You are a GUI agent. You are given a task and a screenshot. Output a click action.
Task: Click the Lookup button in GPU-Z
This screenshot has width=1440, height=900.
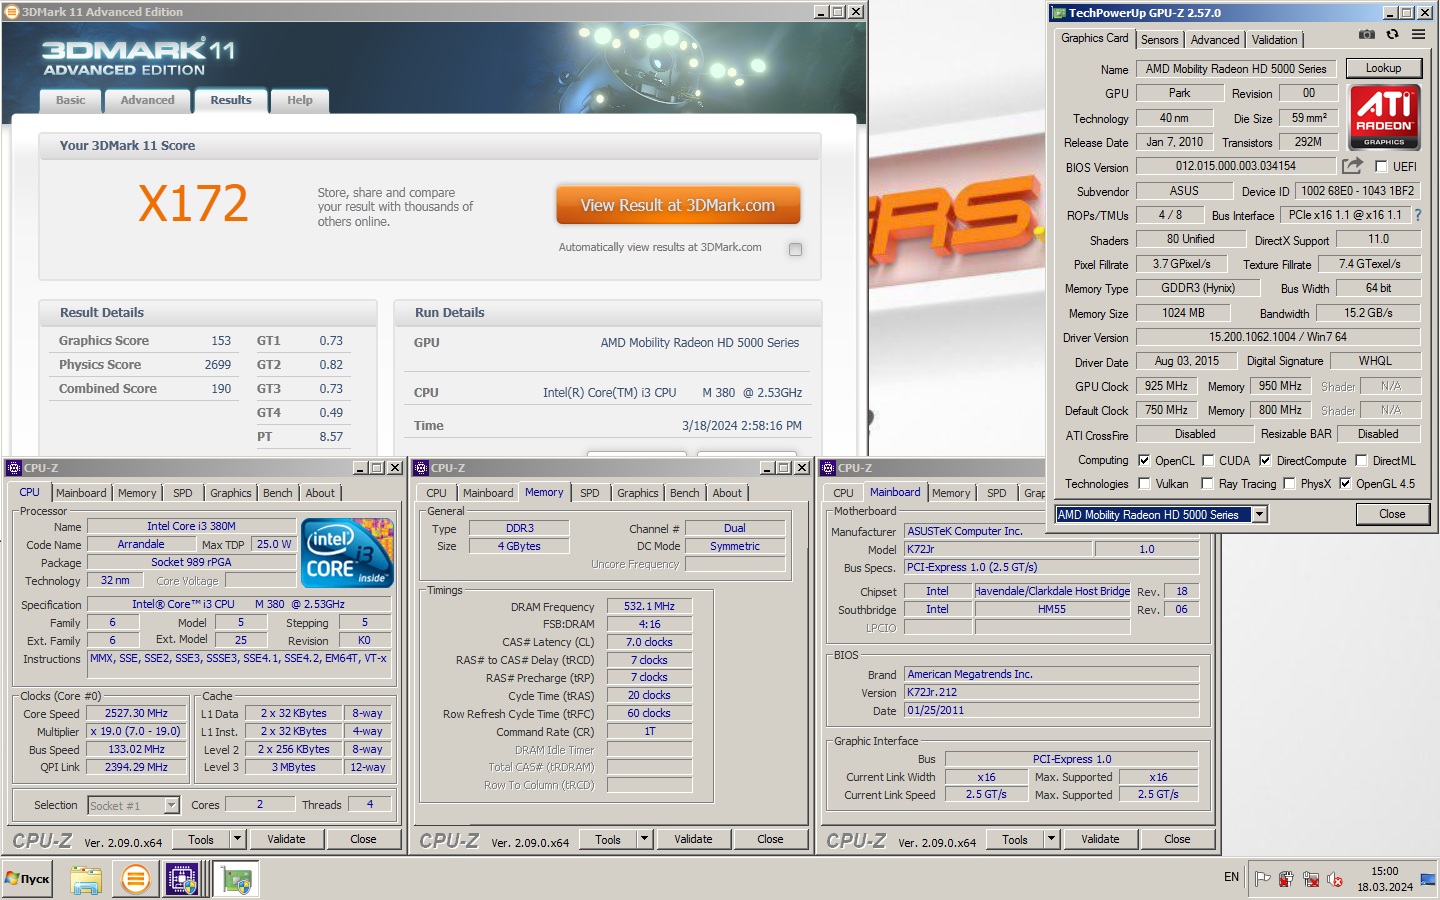1383,68
